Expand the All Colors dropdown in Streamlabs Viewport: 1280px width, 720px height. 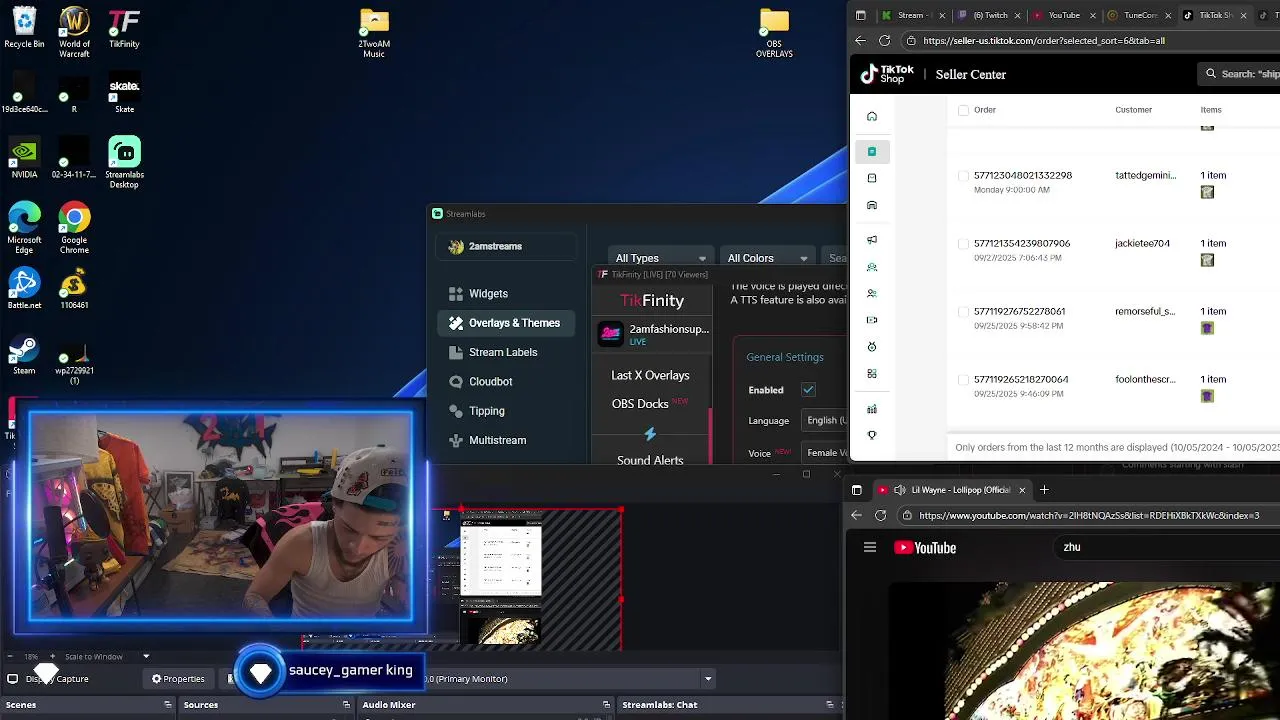pos(768,258)
